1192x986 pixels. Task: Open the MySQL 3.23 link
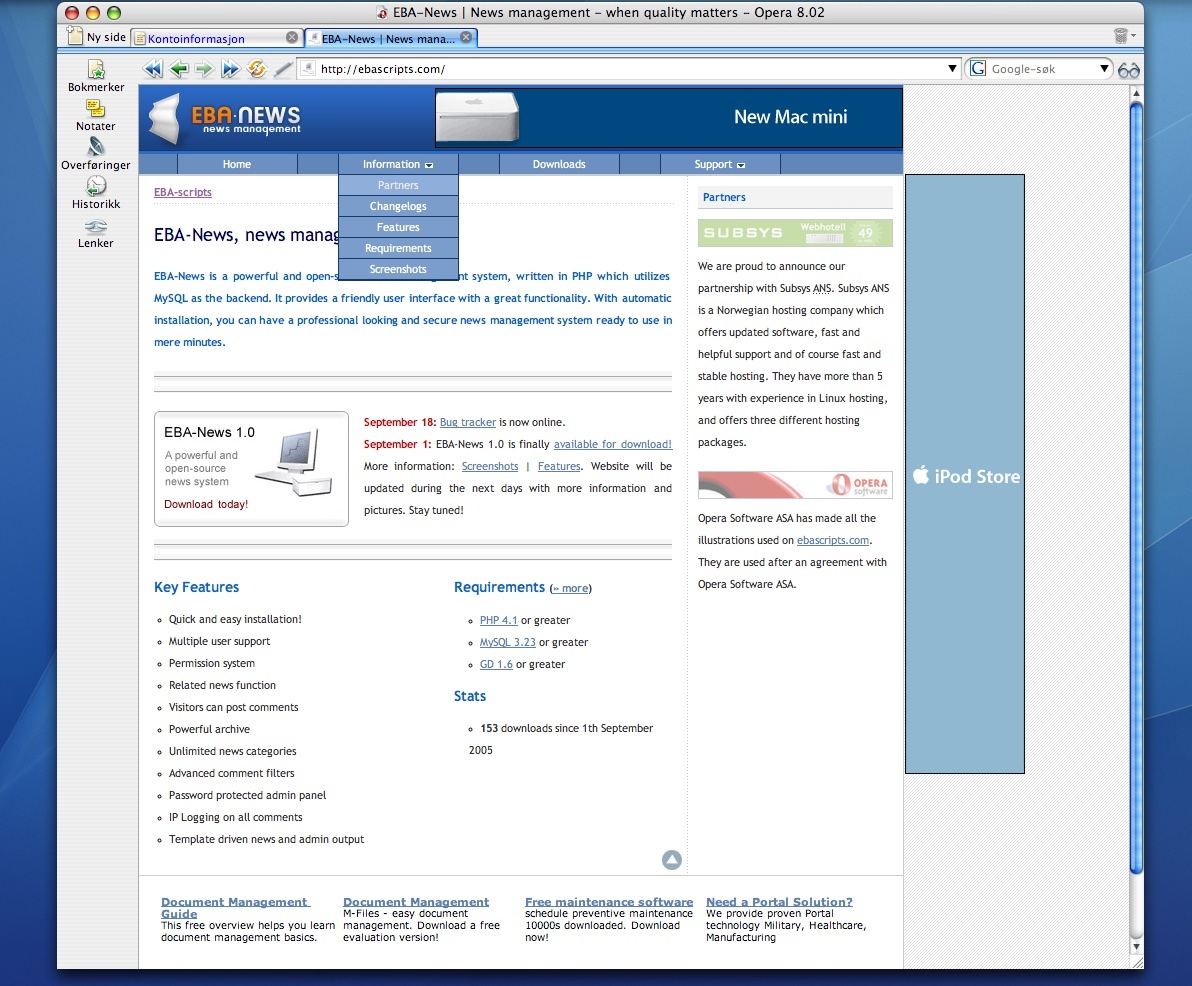507,642
